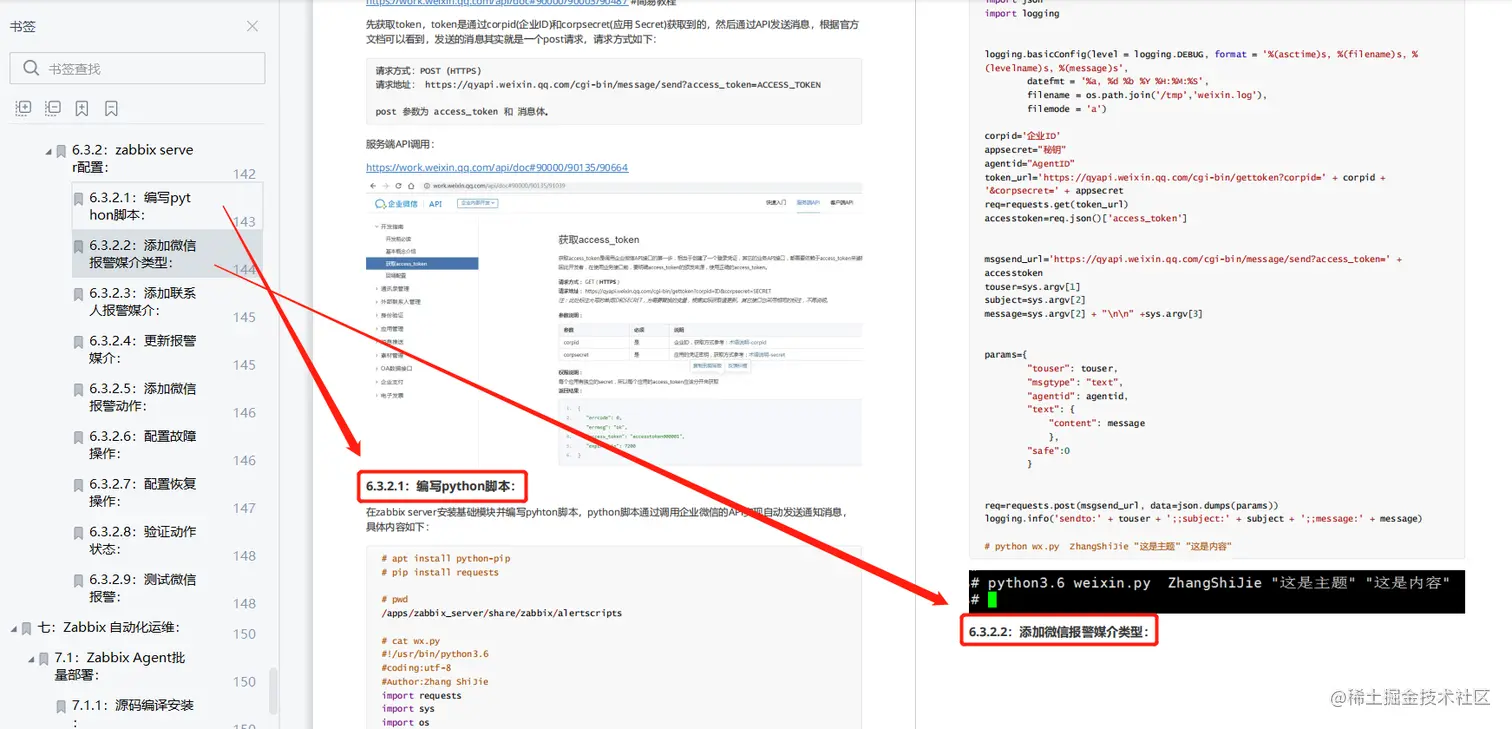
Task: Jump to bookmark 6.3.2.8 验证动作状态
Action: 143,540
